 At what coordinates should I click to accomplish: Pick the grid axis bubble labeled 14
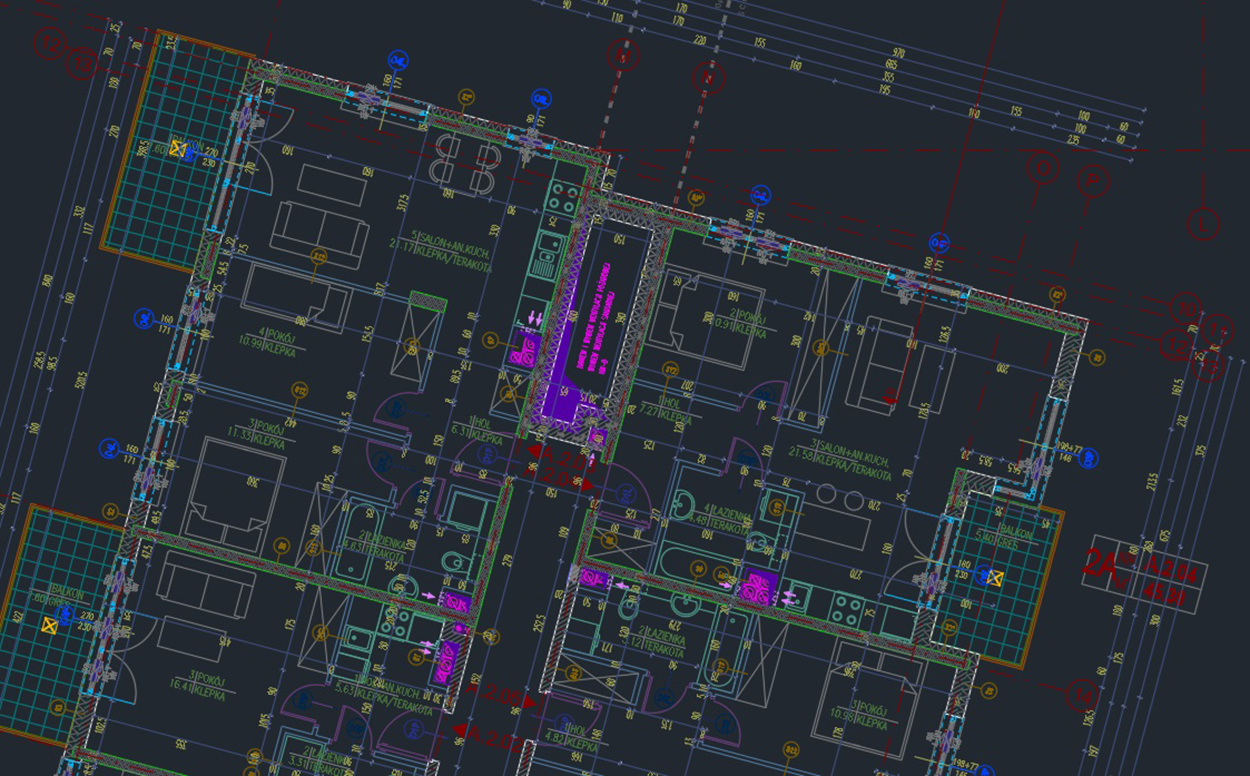pos(1081,693)
